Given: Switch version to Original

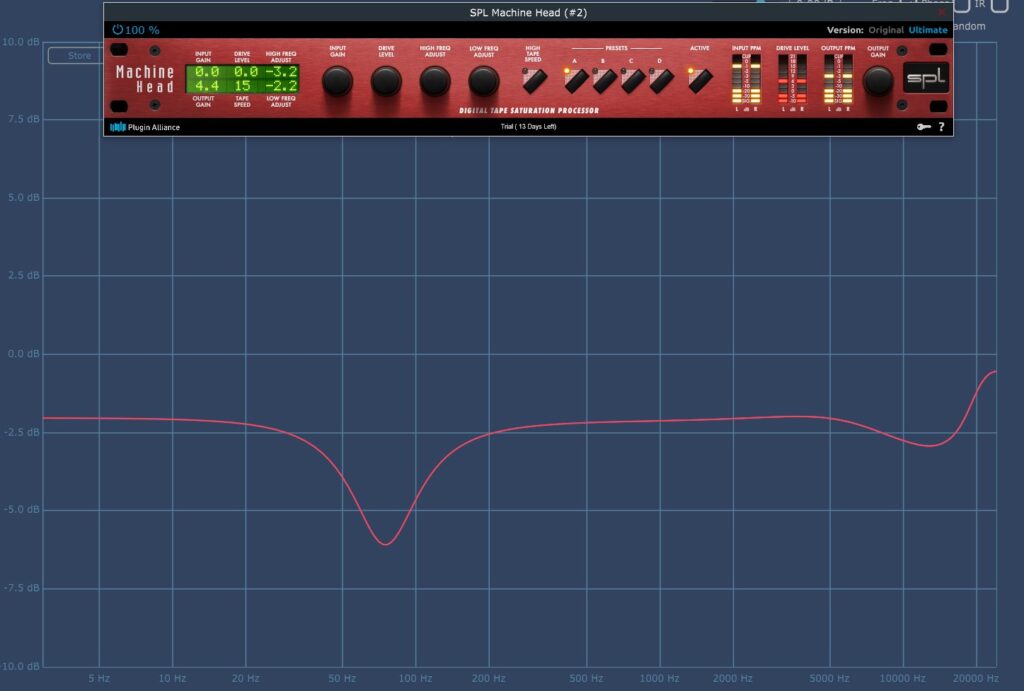Looking at the screenshot, I should coord(886,30).
